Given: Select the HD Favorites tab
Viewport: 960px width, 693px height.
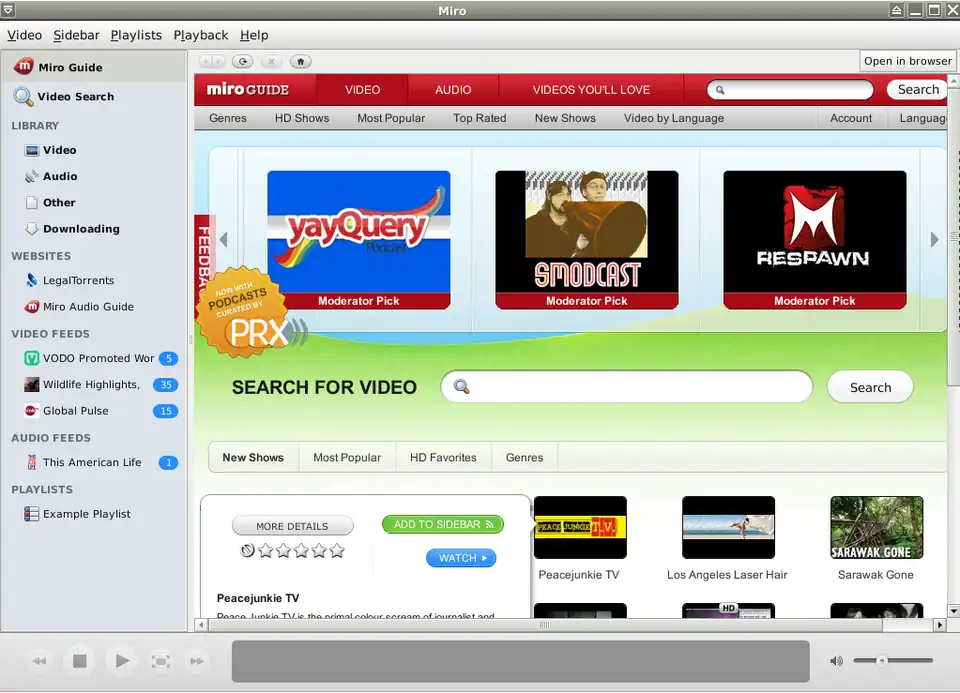Looking at the screenshot, I should pos(443,458).
